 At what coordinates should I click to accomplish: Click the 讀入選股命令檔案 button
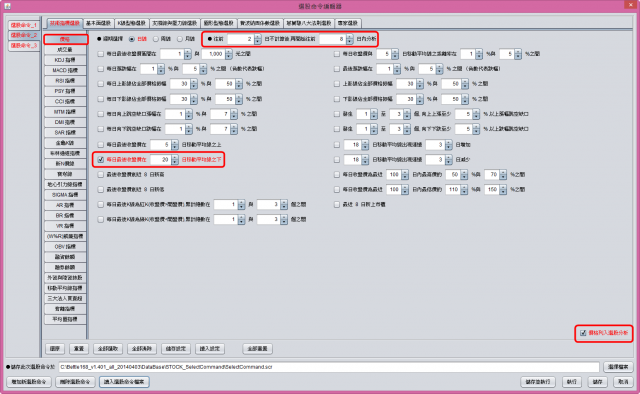coord(124,382)
